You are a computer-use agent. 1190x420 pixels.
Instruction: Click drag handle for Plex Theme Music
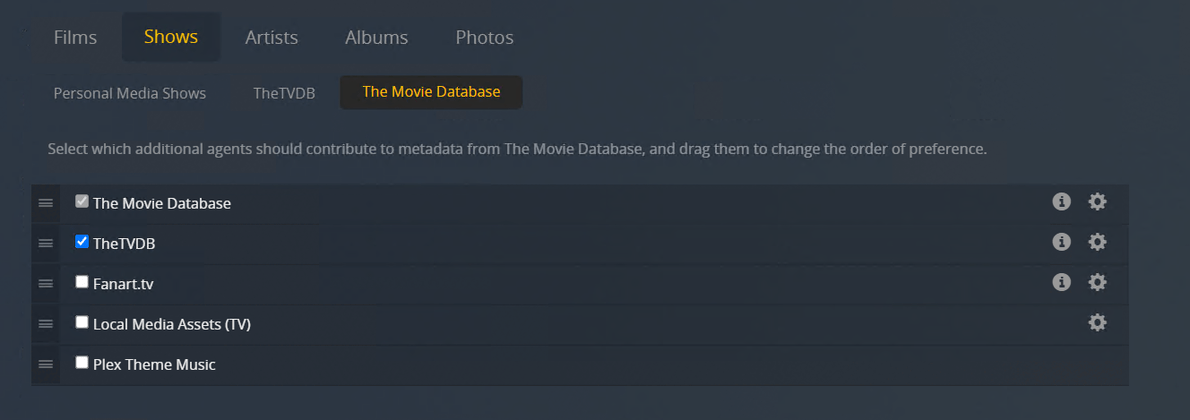[45, 364]
